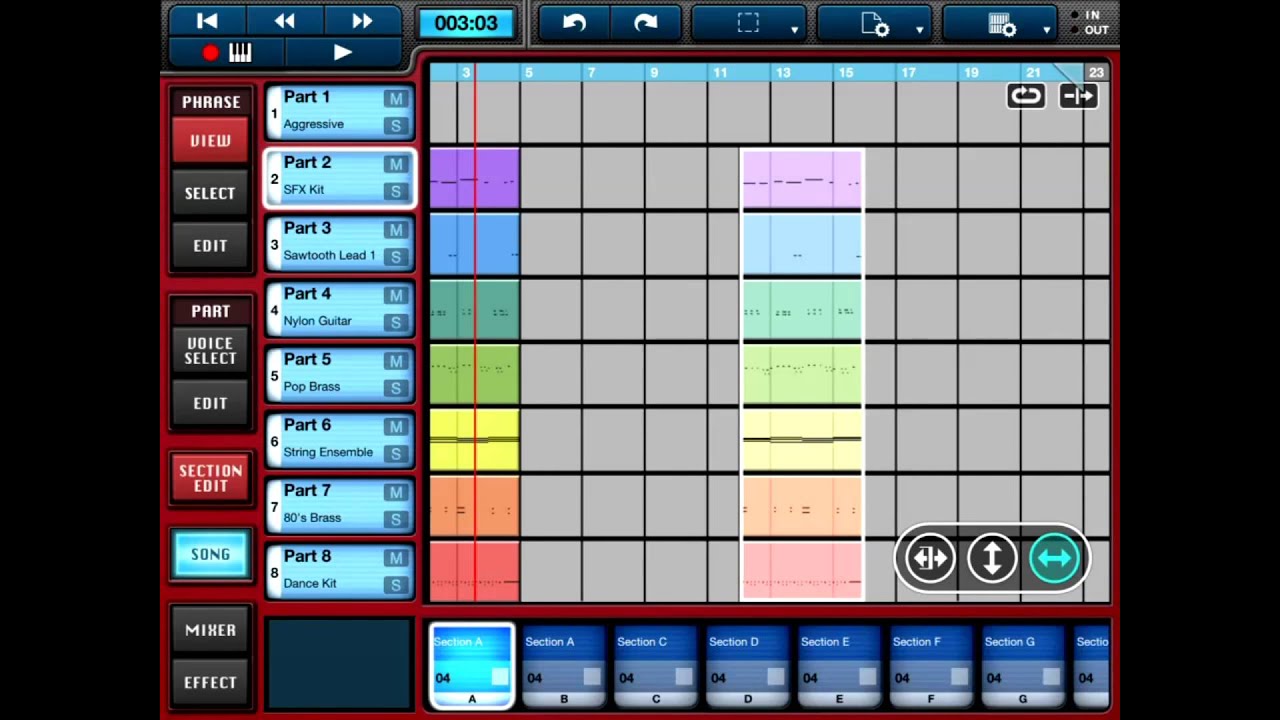1280x720 pixels.
Task: Select the split horizontal zoom icon
Action: (930, 558)
